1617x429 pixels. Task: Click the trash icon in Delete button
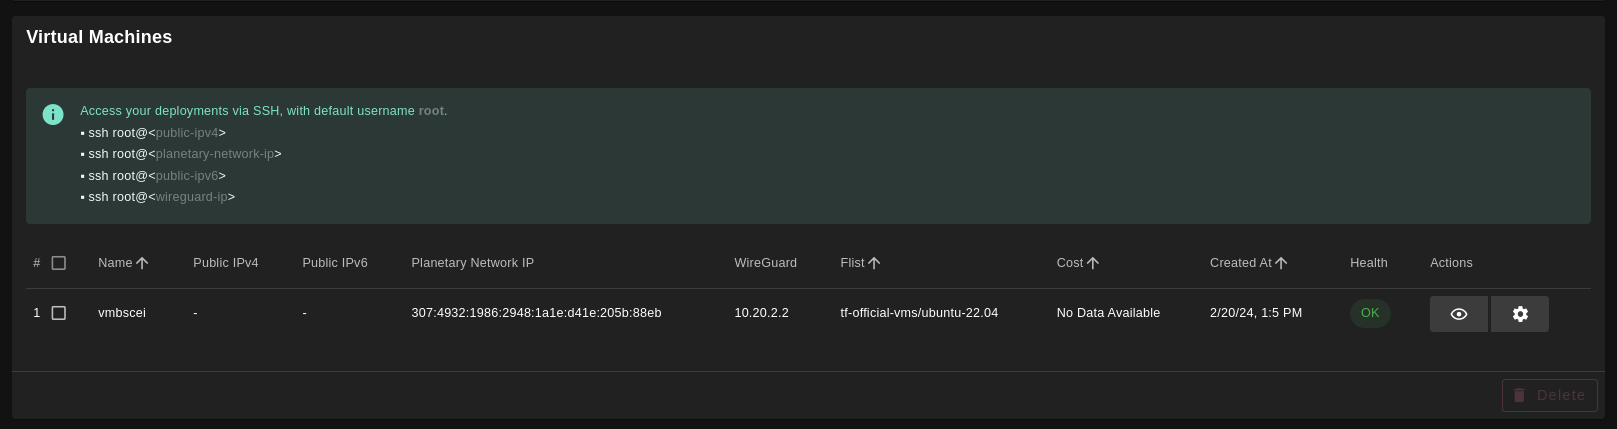pos(1519,395)
